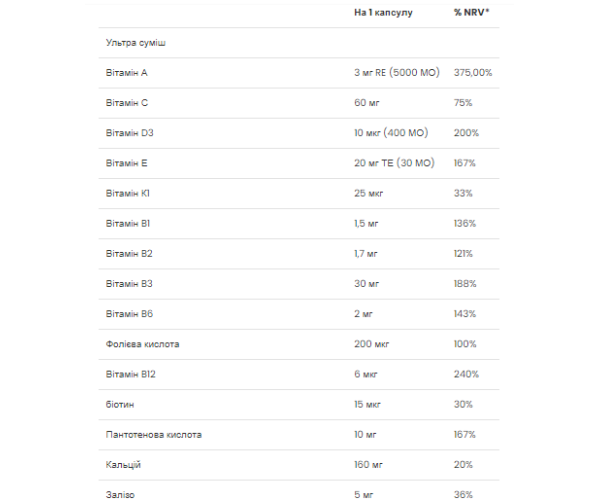Viewport: 600px width, 500px height.
Task: Select the 375,00% value
Action: [472, 73]
